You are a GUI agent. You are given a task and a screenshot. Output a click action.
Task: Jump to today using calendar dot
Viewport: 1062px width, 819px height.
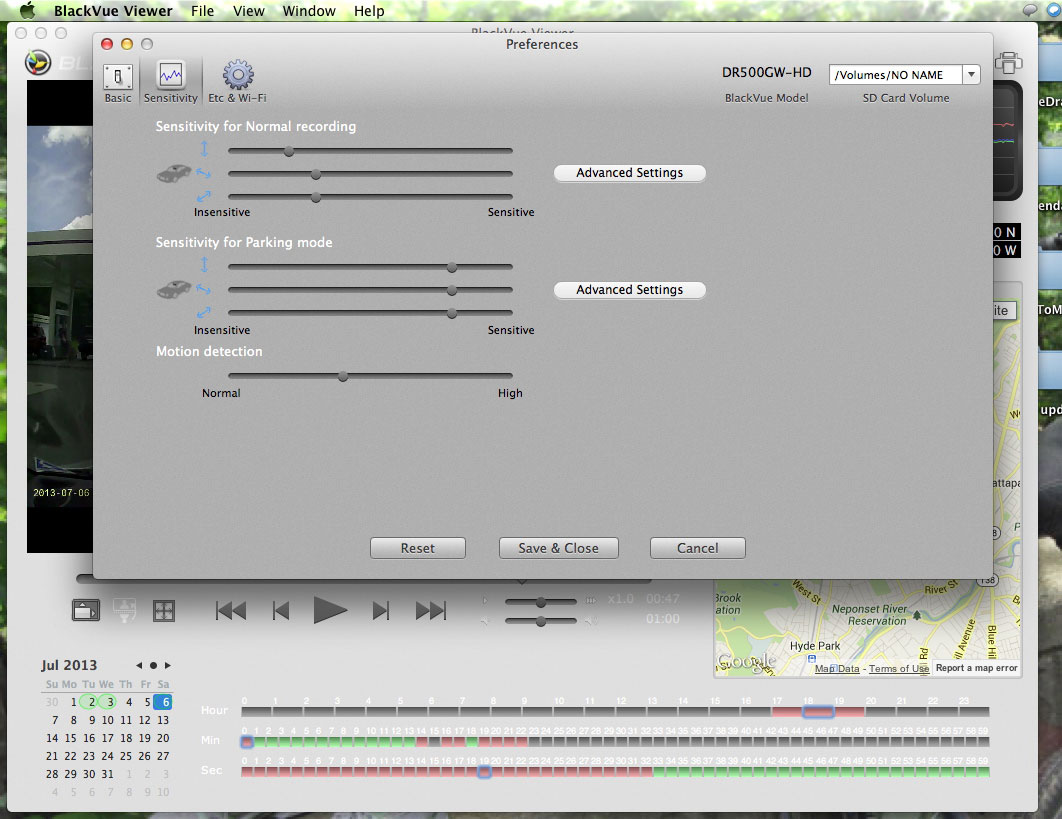(153, 665)
